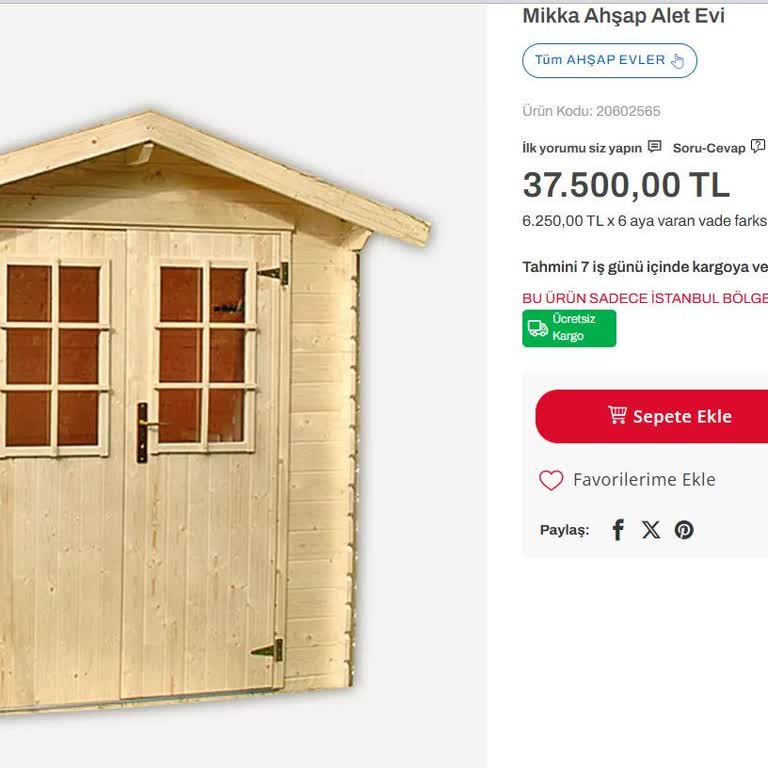Click the shopping cart icon in Sepete Ekle

[617, 415]
